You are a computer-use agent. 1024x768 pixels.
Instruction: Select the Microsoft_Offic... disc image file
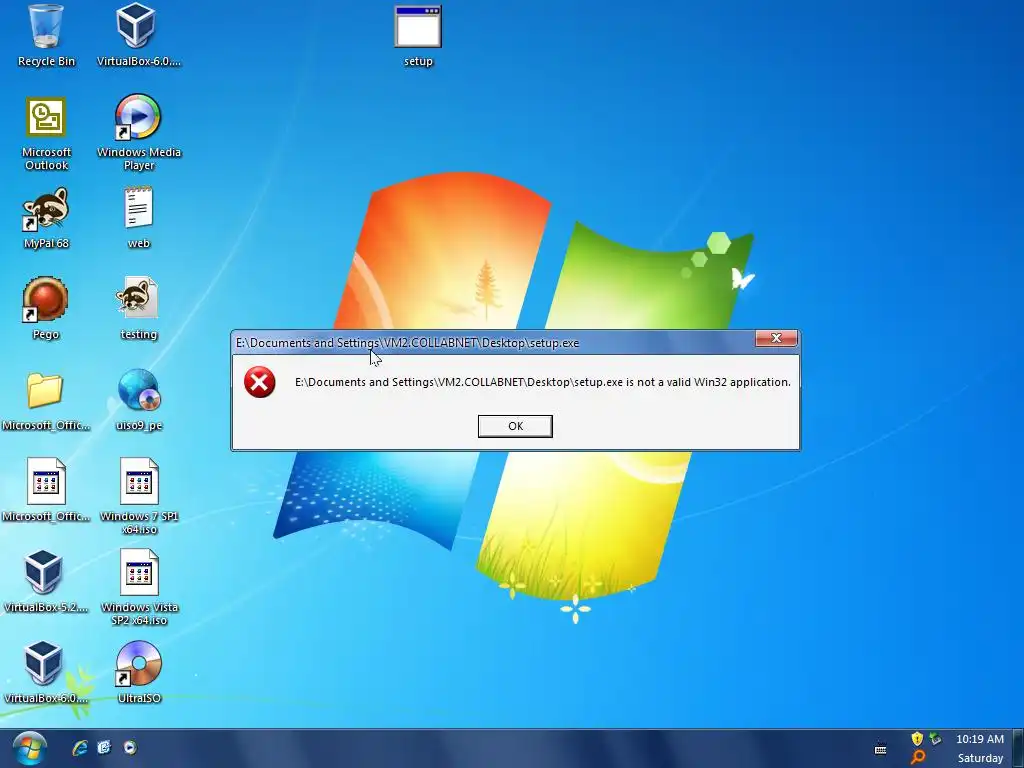(46, 490)
